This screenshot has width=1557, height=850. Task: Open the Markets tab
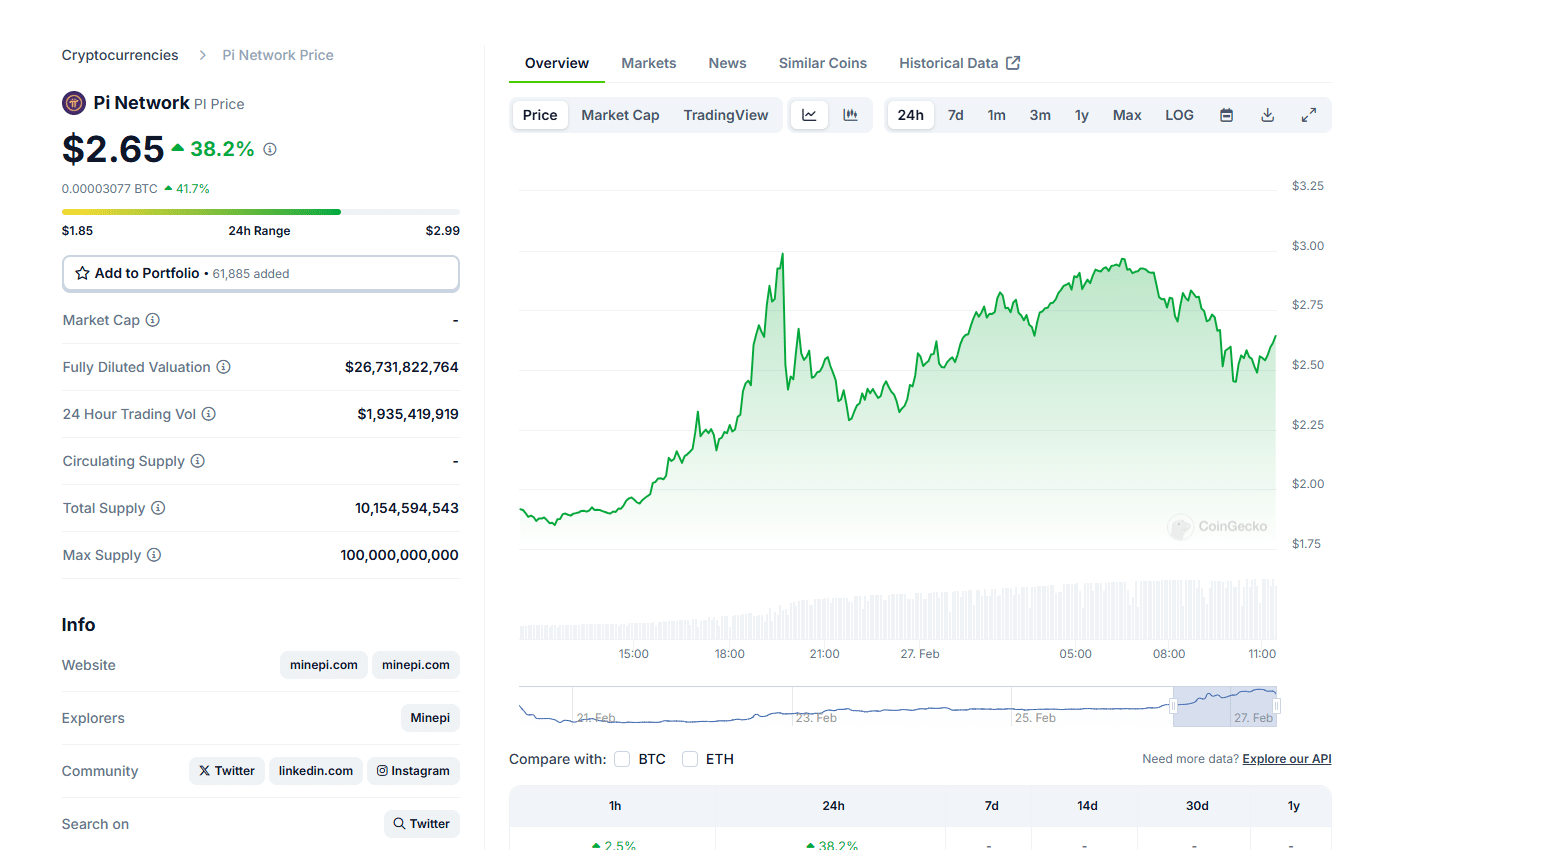pyautogui.click(x=649, y=63)
